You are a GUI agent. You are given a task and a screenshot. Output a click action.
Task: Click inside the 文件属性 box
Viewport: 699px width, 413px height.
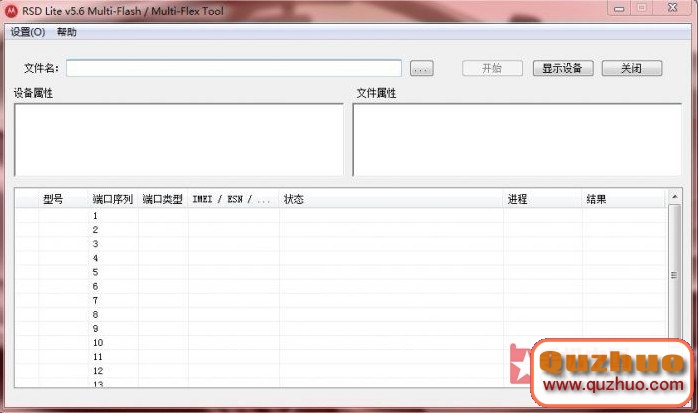coord(517,140)
